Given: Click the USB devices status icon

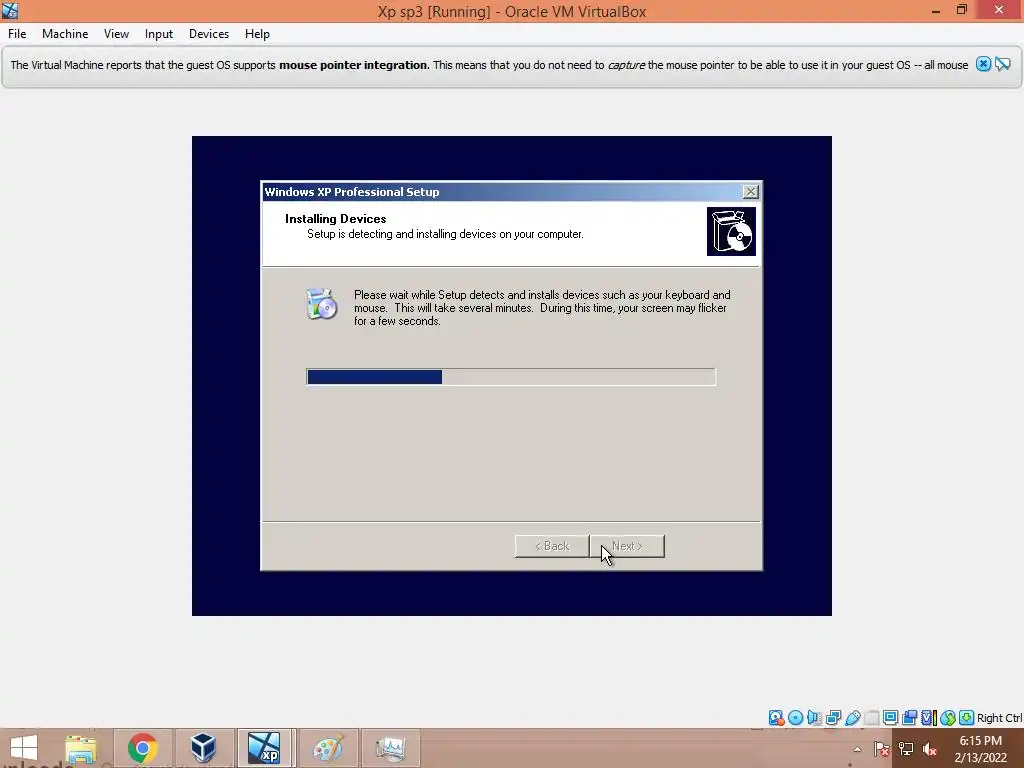Looking at the screenshot, I should 852,718.
